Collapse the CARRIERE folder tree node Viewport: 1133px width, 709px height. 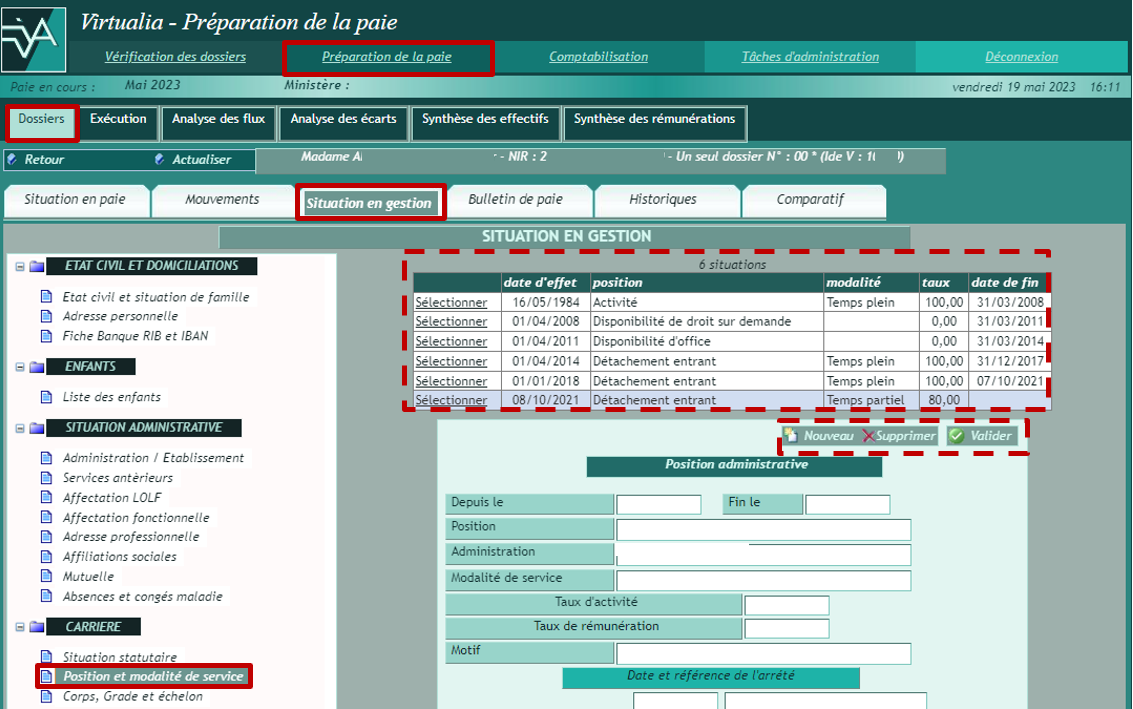click(x=20, y=627)
